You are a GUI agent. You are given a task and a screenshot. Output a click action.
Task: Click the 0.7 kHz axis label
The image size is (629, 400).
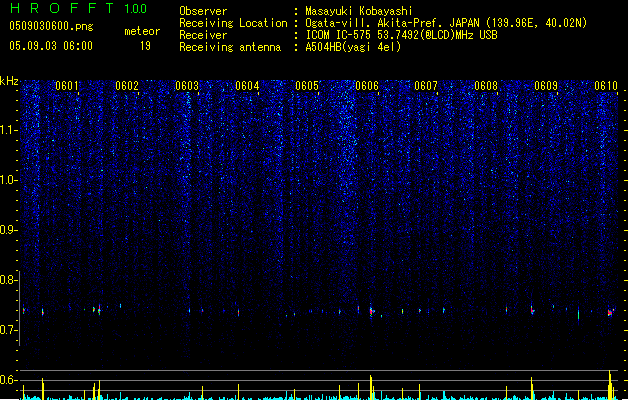click(8, 330)
